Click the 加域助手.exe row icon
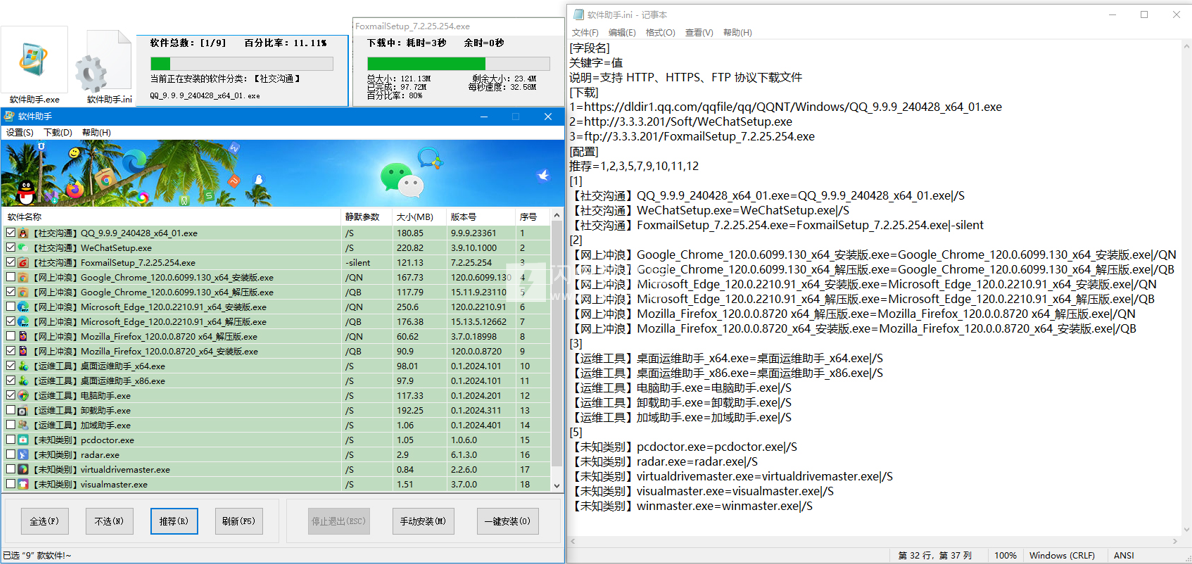Screen dimensions: 1192x564 click(x=23, y=425)
